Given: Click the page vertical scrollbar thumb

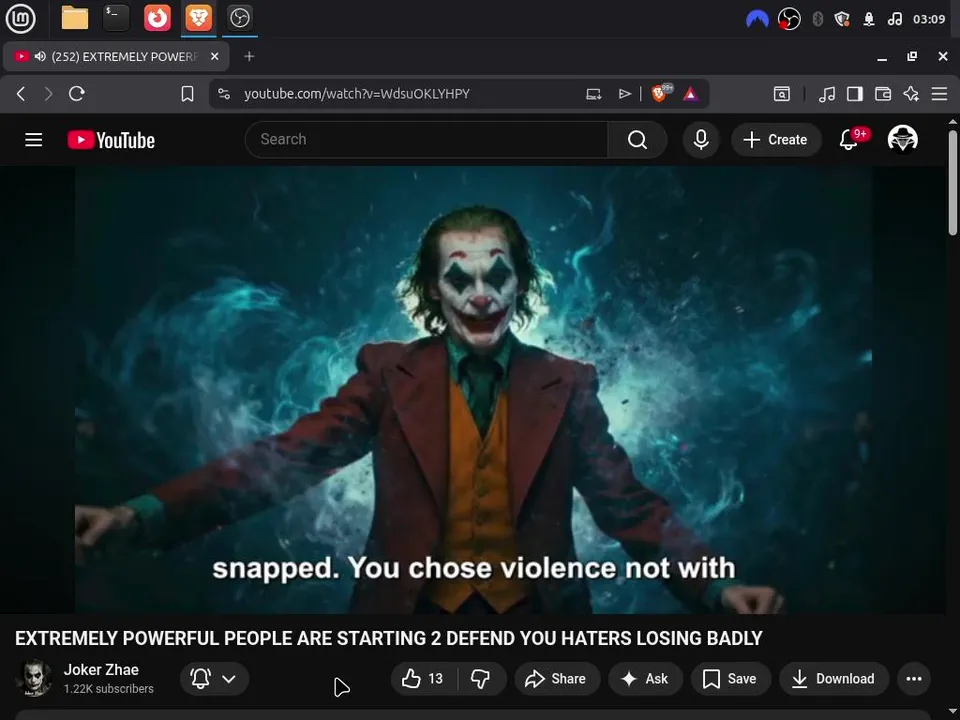Looking at the screenshot, I should (953, 182).
